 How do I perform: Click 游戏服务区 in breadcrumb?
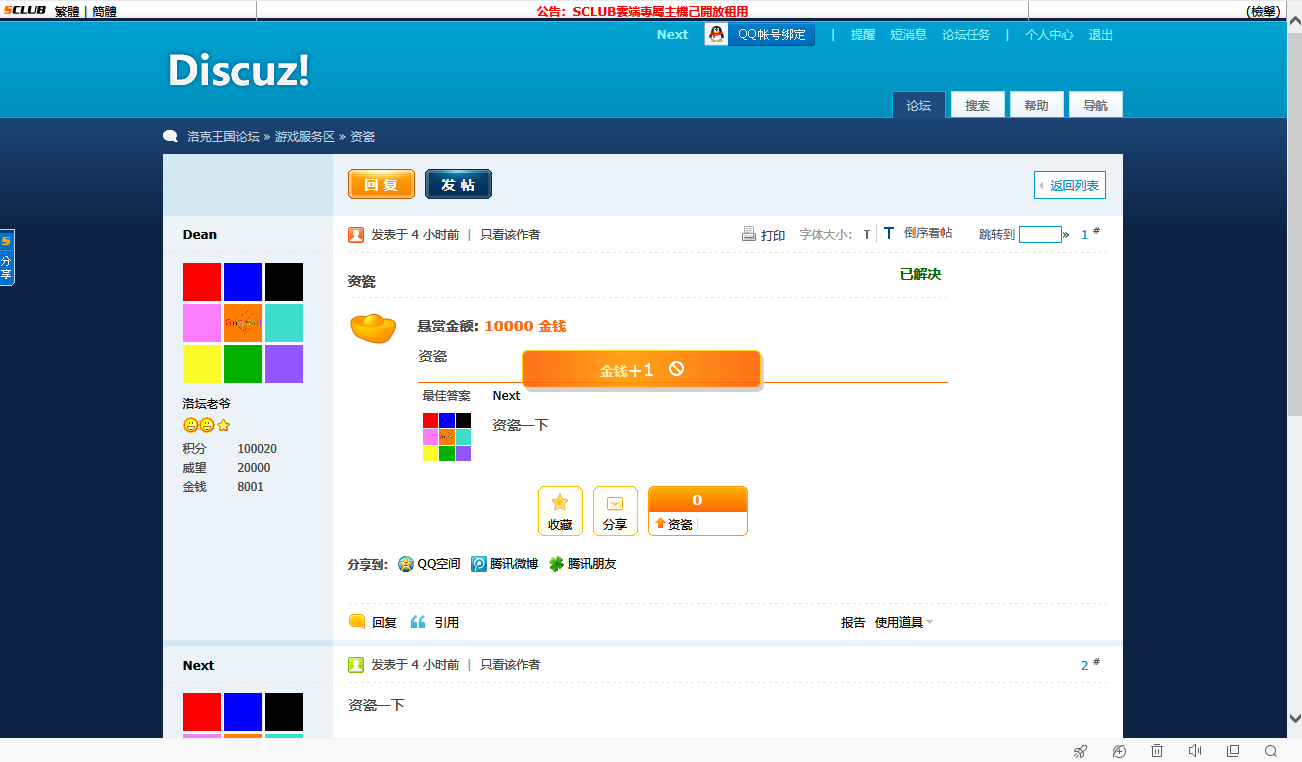305,136
